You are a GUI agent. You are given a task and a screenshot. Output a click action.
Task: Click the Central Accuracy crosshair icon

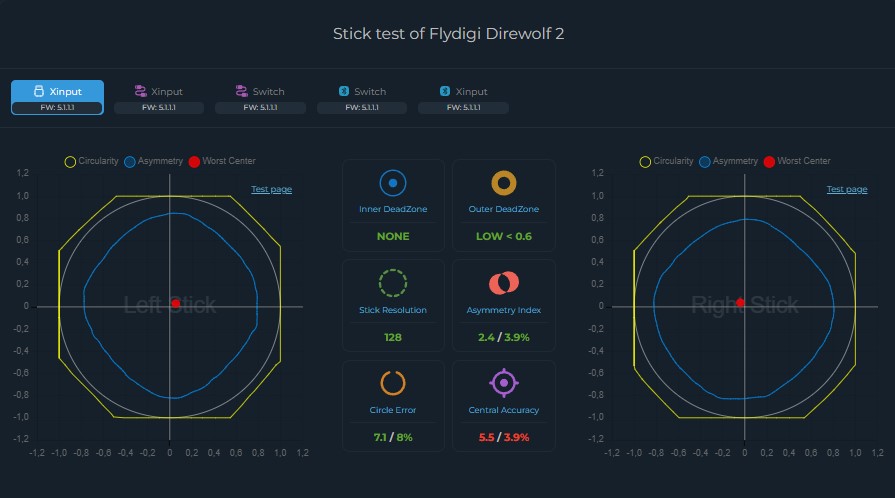click(x=504, y=383)
